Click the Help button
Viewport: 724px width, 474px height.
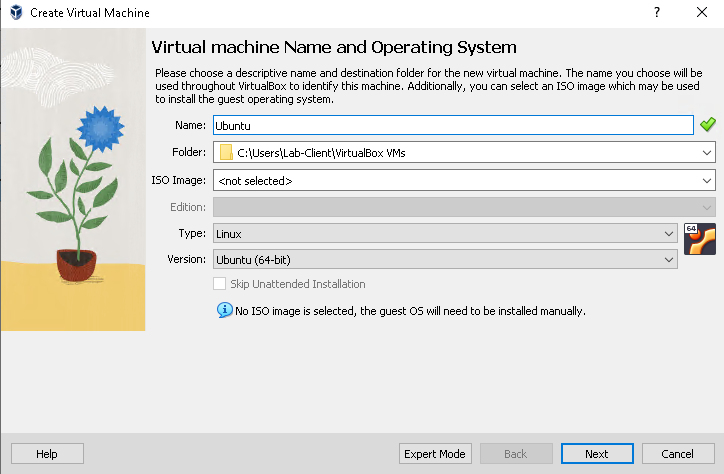coord(47,454)
